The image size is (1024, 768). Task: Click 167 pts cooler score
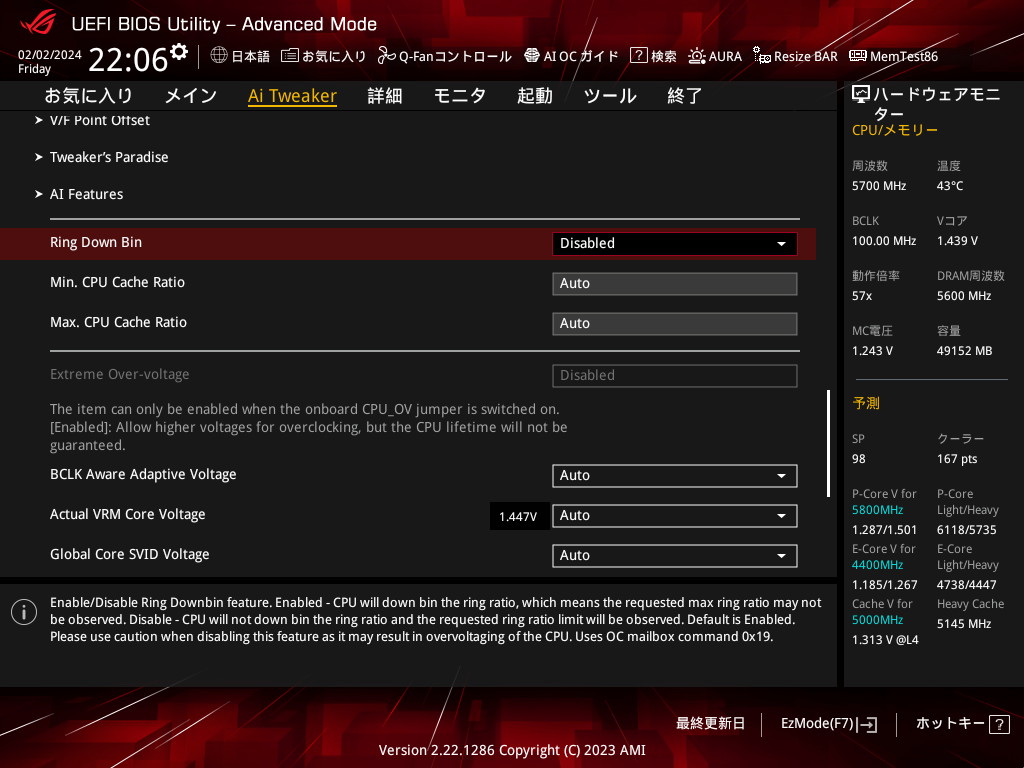point(957,459)
